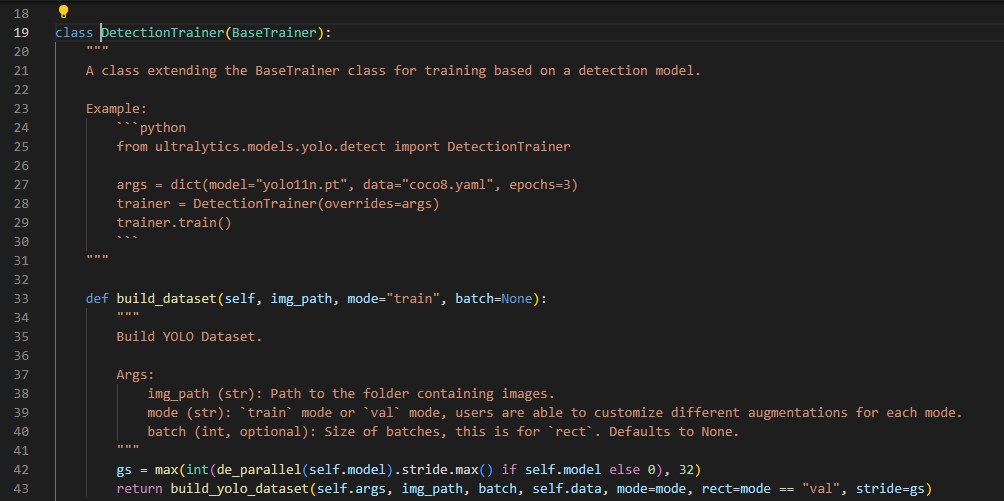Click the 'Build YOLO Dataset.' docstring line

click(190, 336)
